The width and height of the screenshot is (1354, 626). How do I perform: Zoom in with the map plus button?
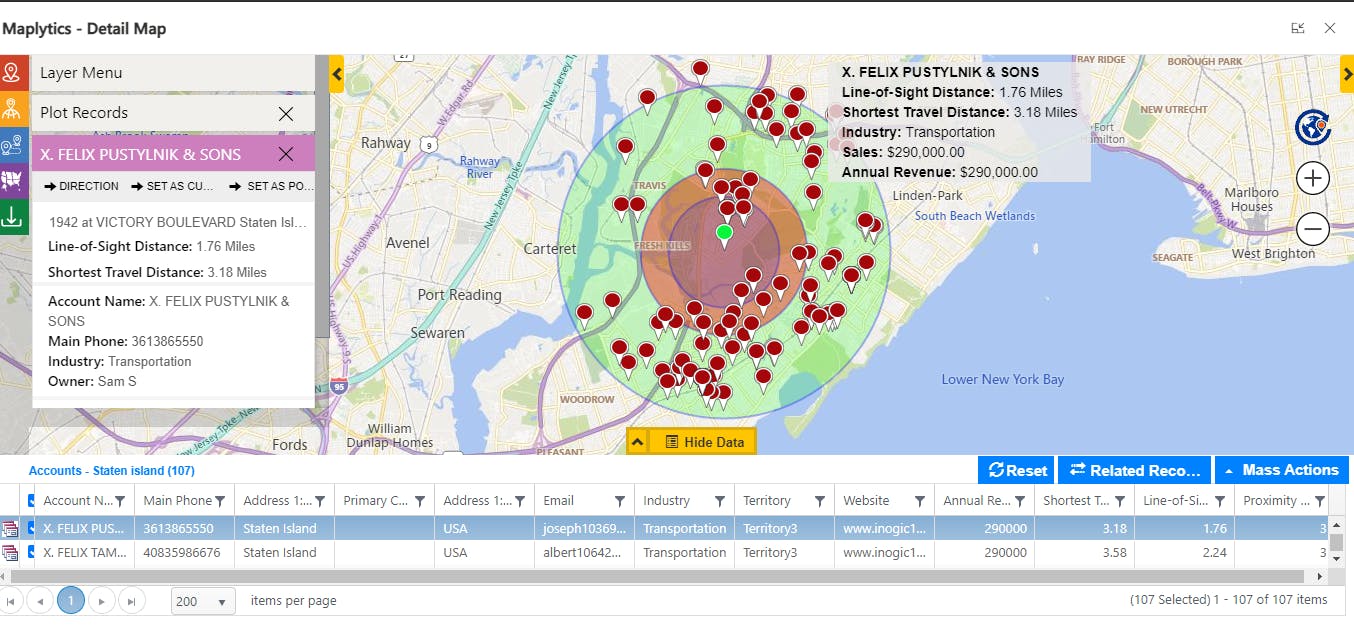coord(1312,179)
